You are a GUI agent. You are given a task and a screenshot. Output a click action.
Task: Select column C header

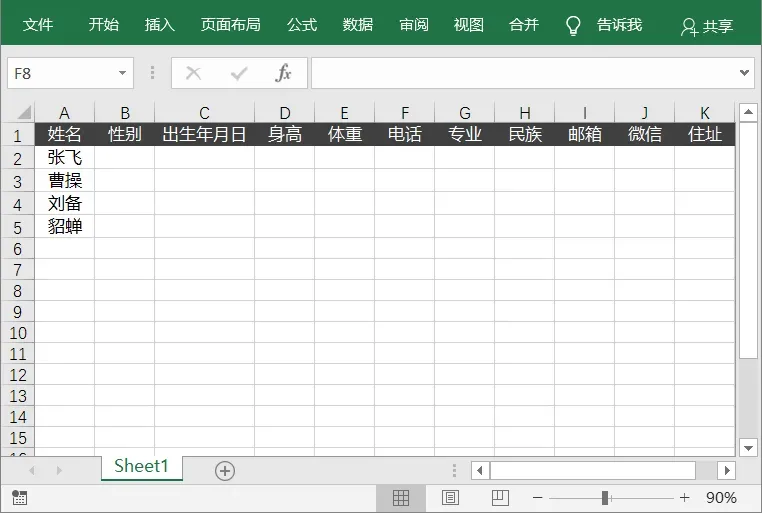pos(205,113)
